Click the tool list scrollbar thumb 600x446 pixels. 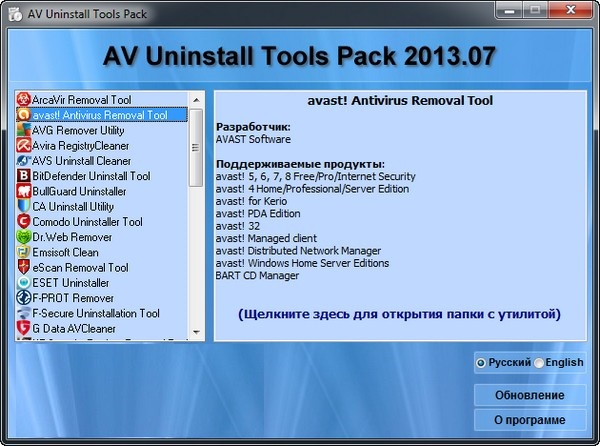tap(196, 148)
